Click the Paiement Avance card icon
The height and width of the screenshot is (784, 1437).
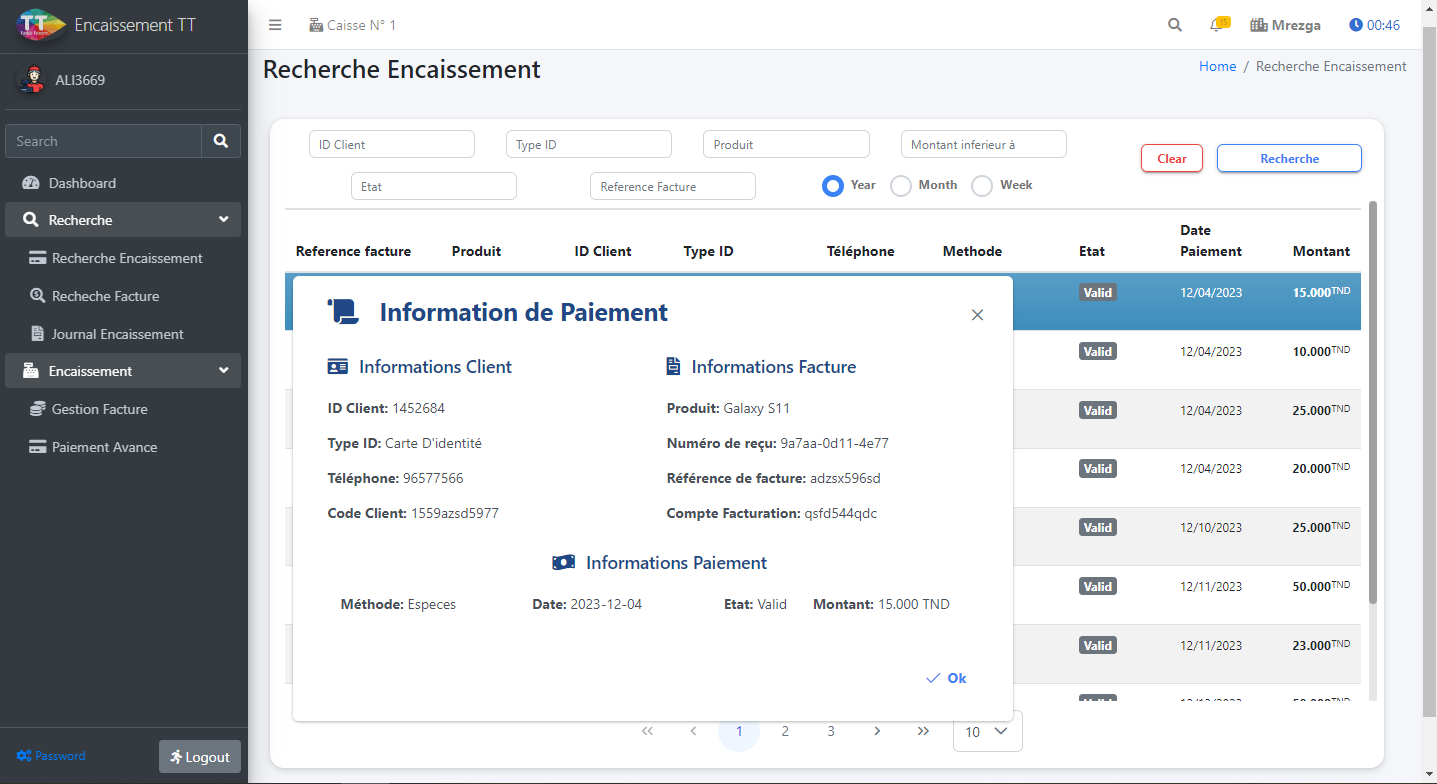38,447
